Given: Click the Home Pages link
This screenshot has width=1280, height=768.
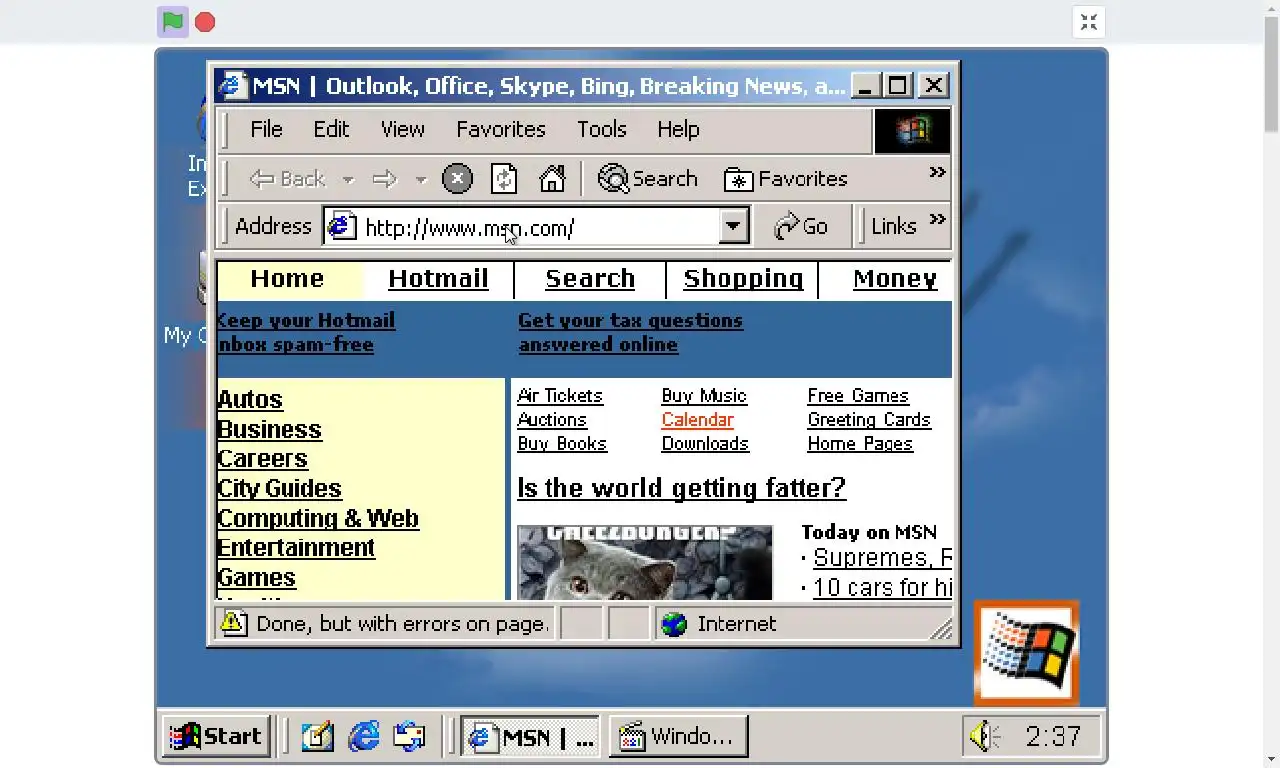Looking at the screenshot, I should 860,444.
